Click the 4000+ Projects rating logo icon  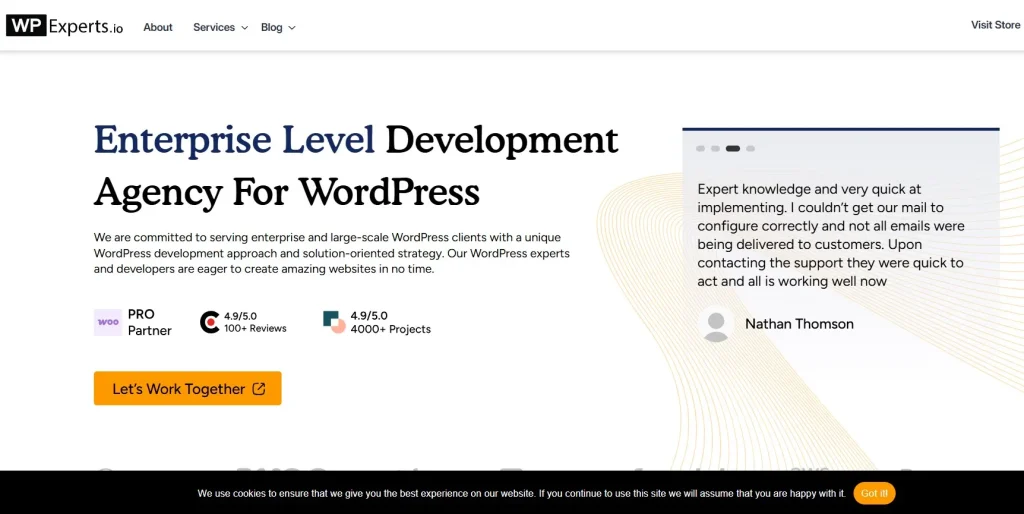pos(334,322)
